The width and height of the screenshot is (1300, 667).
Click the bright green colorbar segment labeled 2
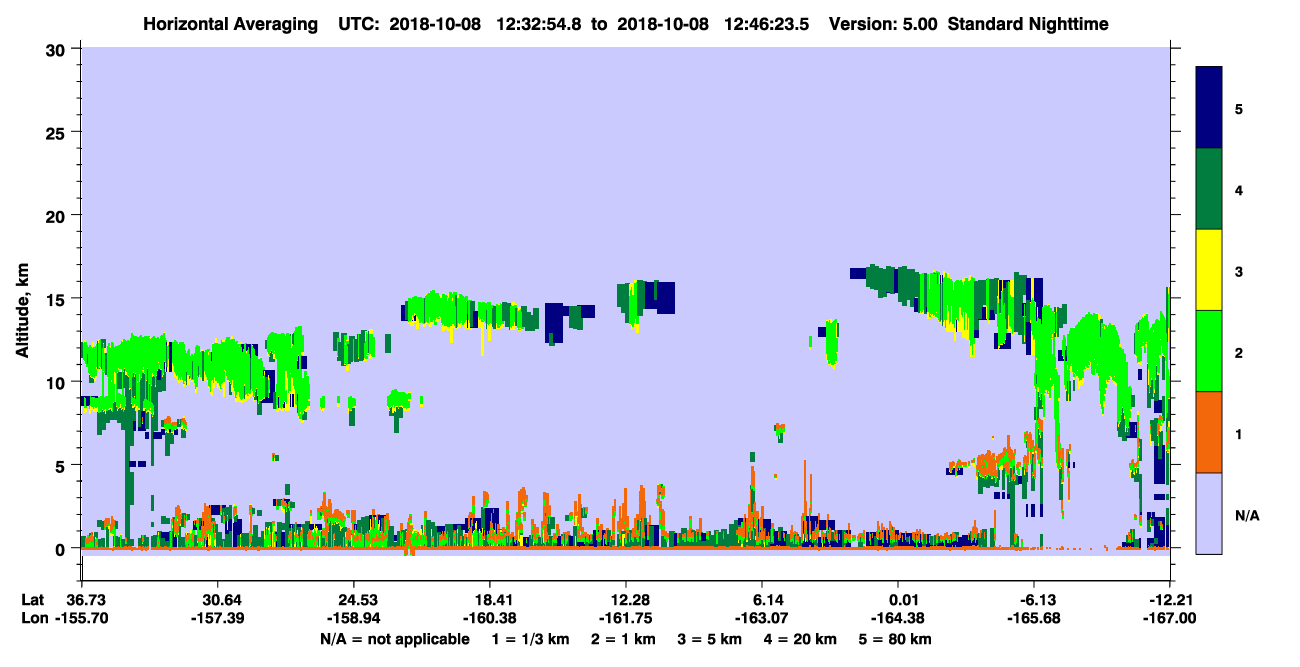1209,351
